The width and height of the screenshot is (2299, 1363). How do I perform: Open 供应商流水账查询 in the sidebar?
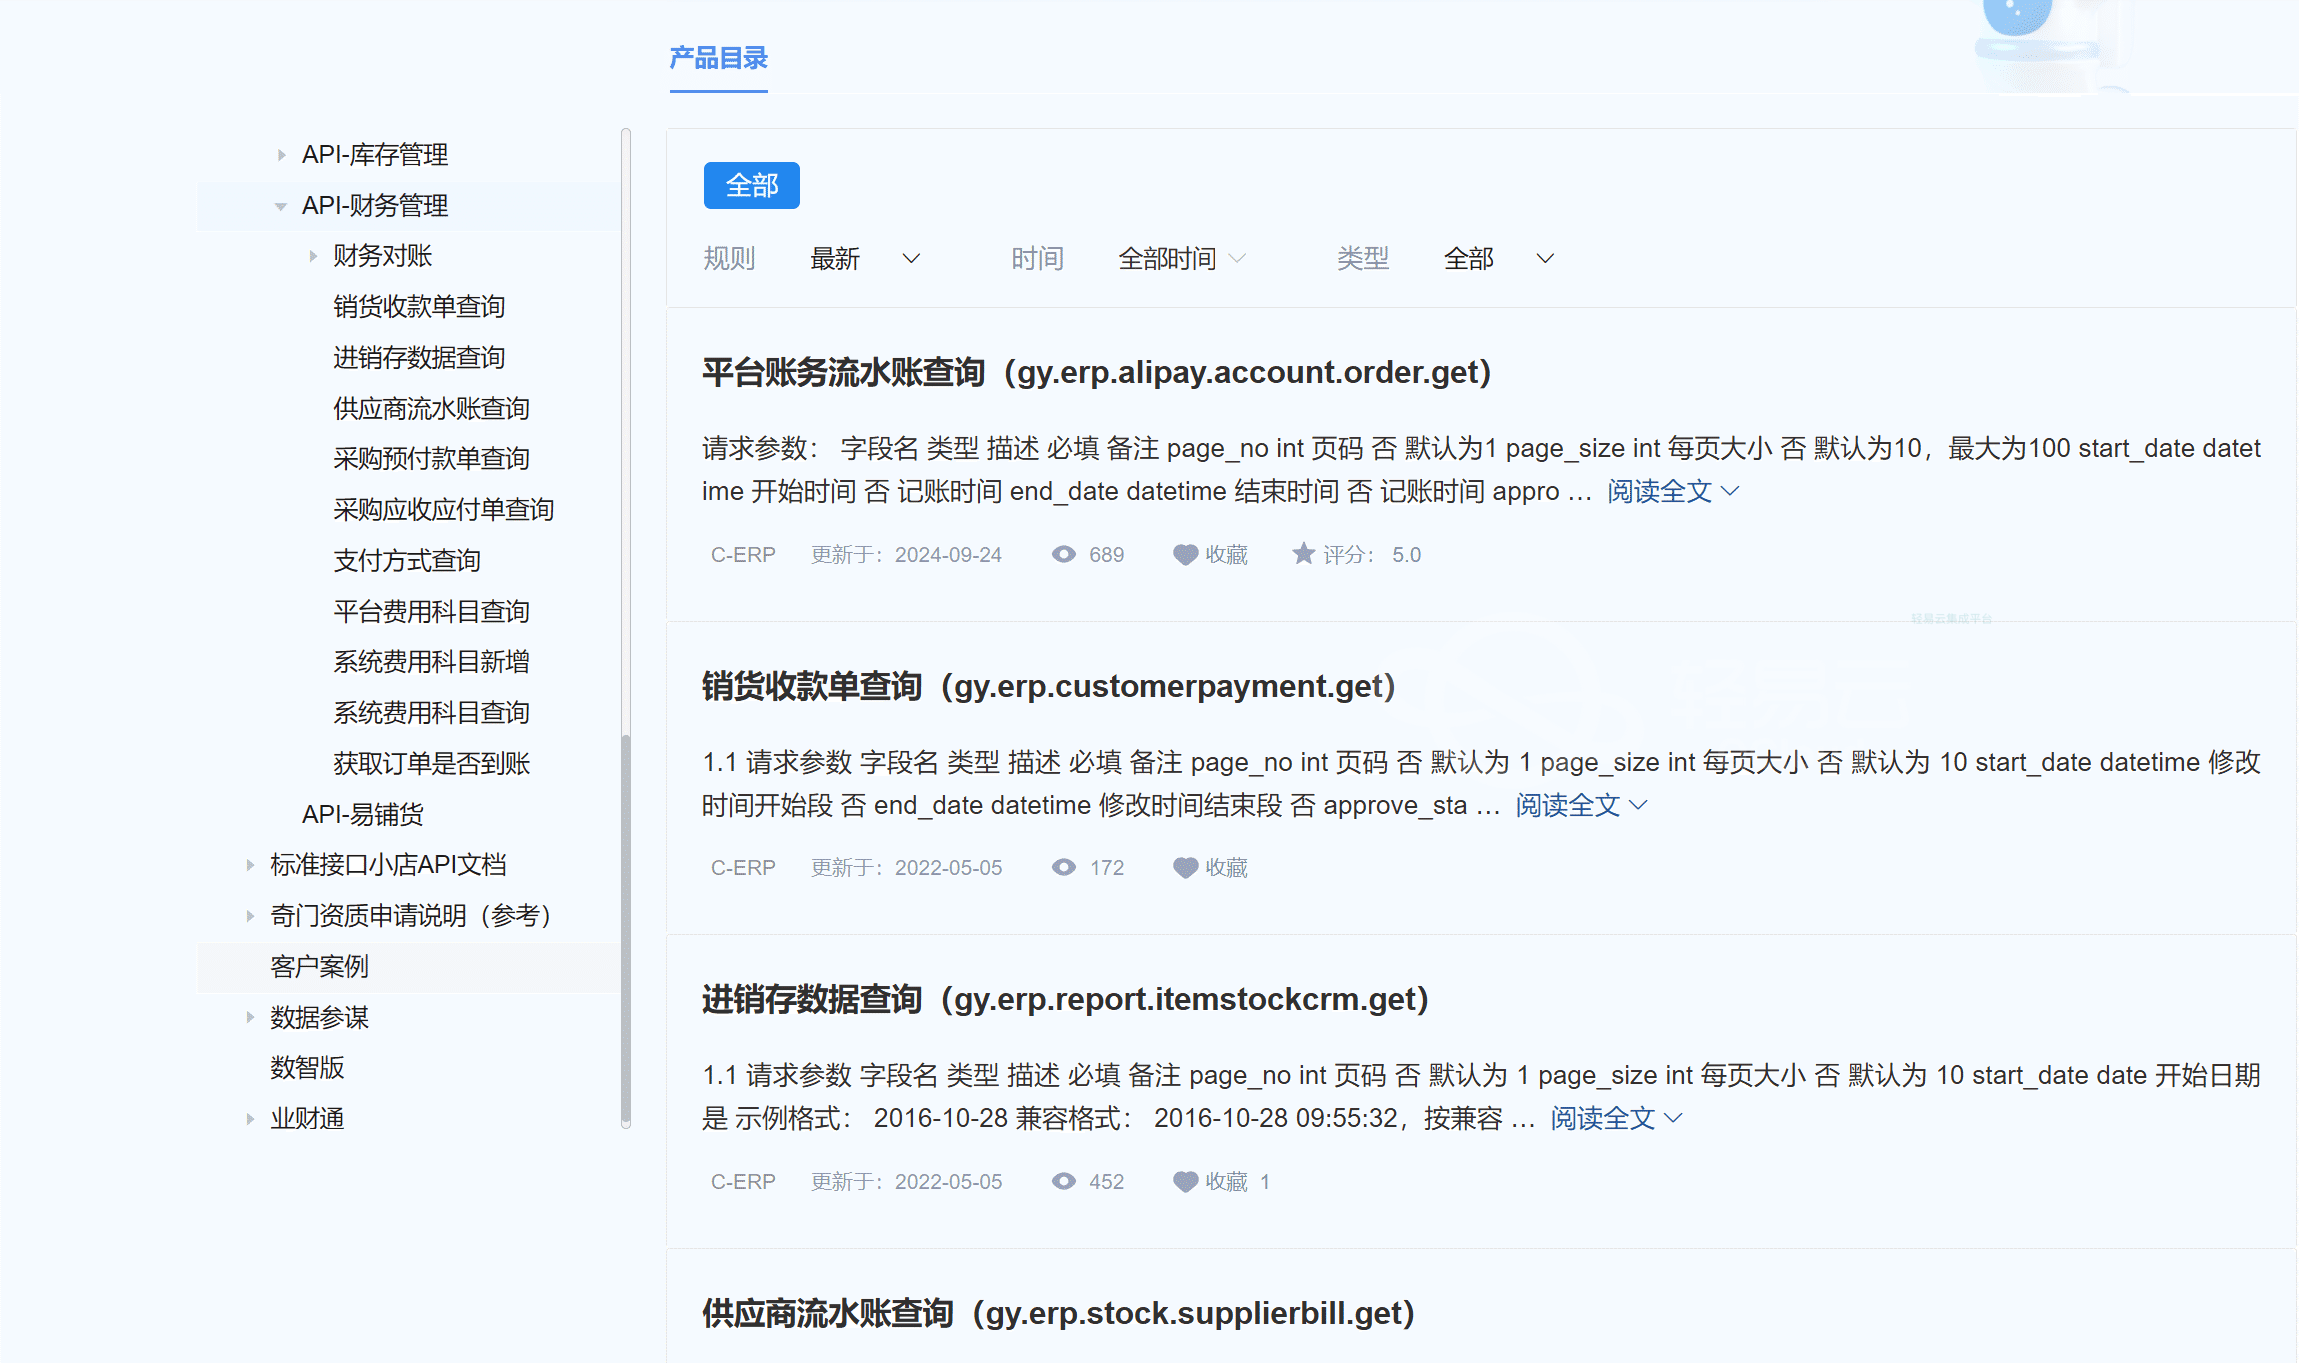point(431,409)
